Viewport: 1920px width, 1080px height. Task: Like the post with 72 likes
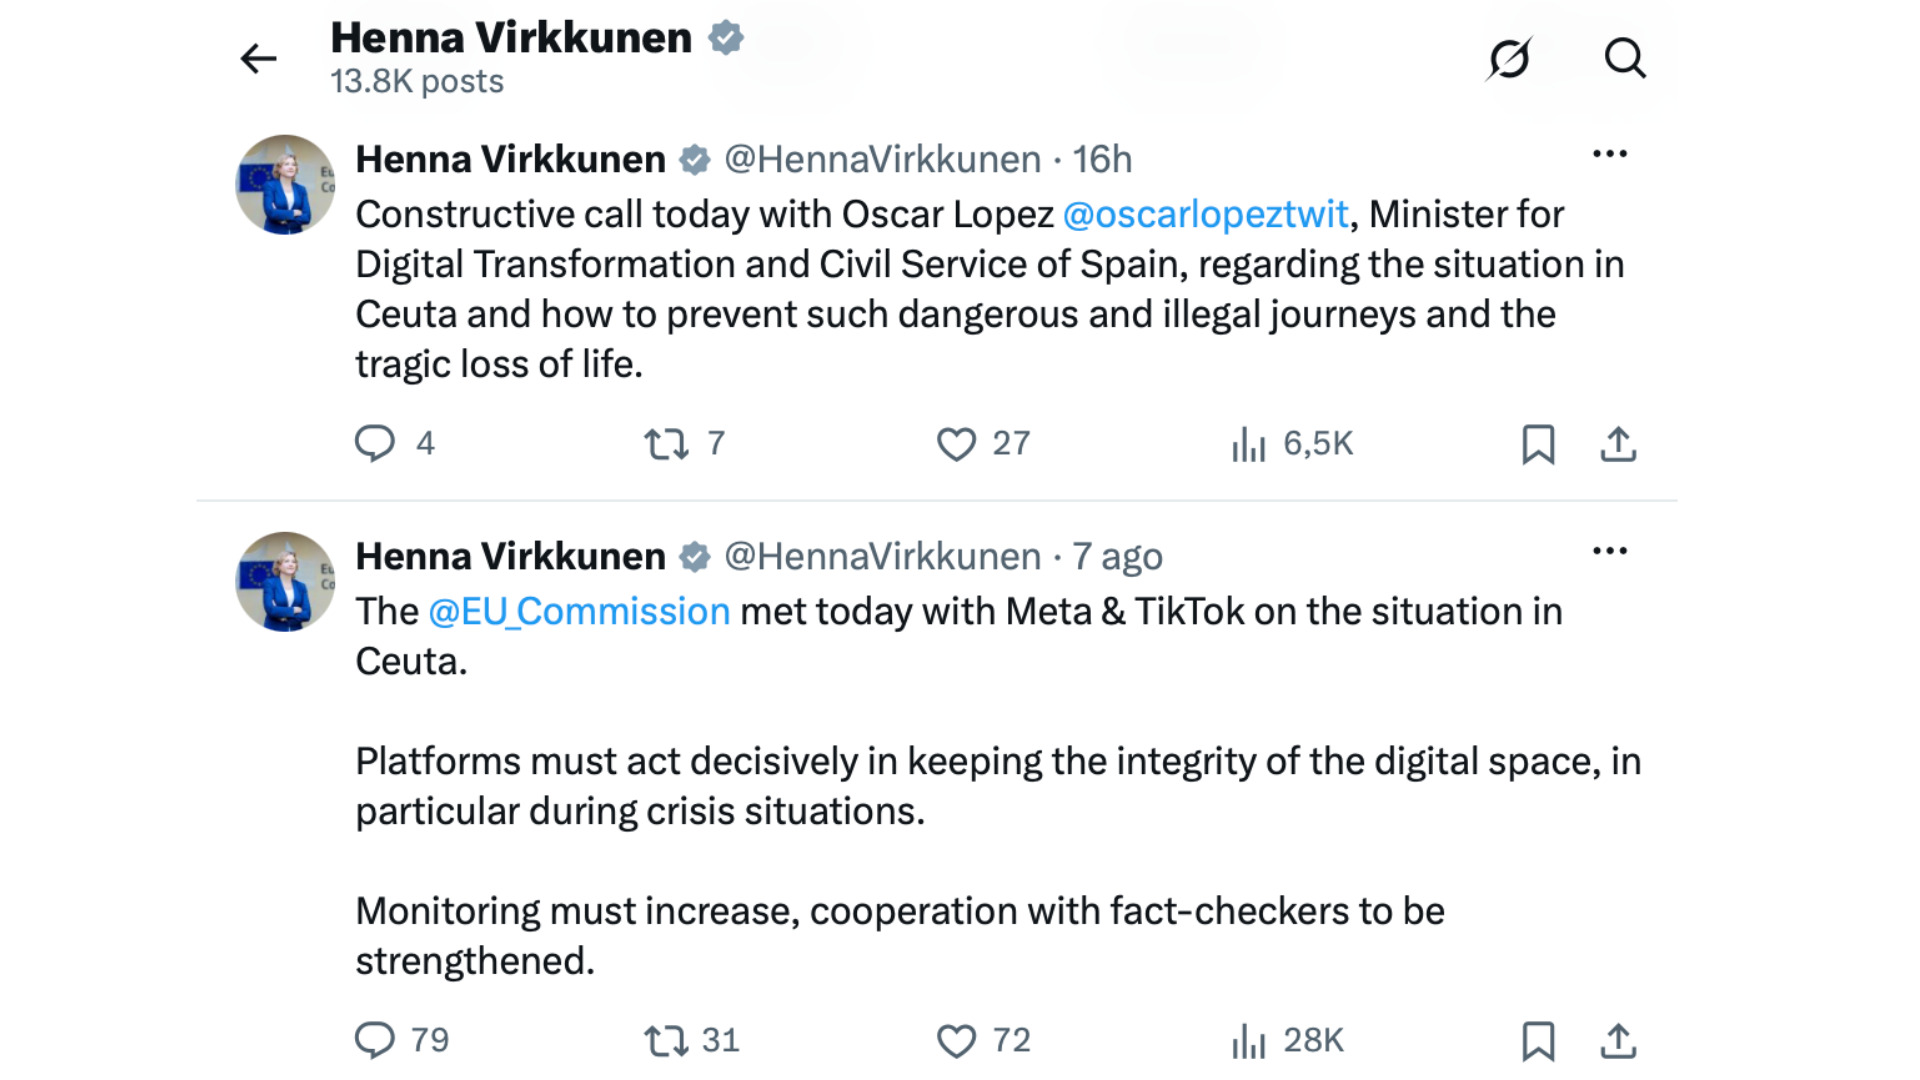[x=956, y=1040]
